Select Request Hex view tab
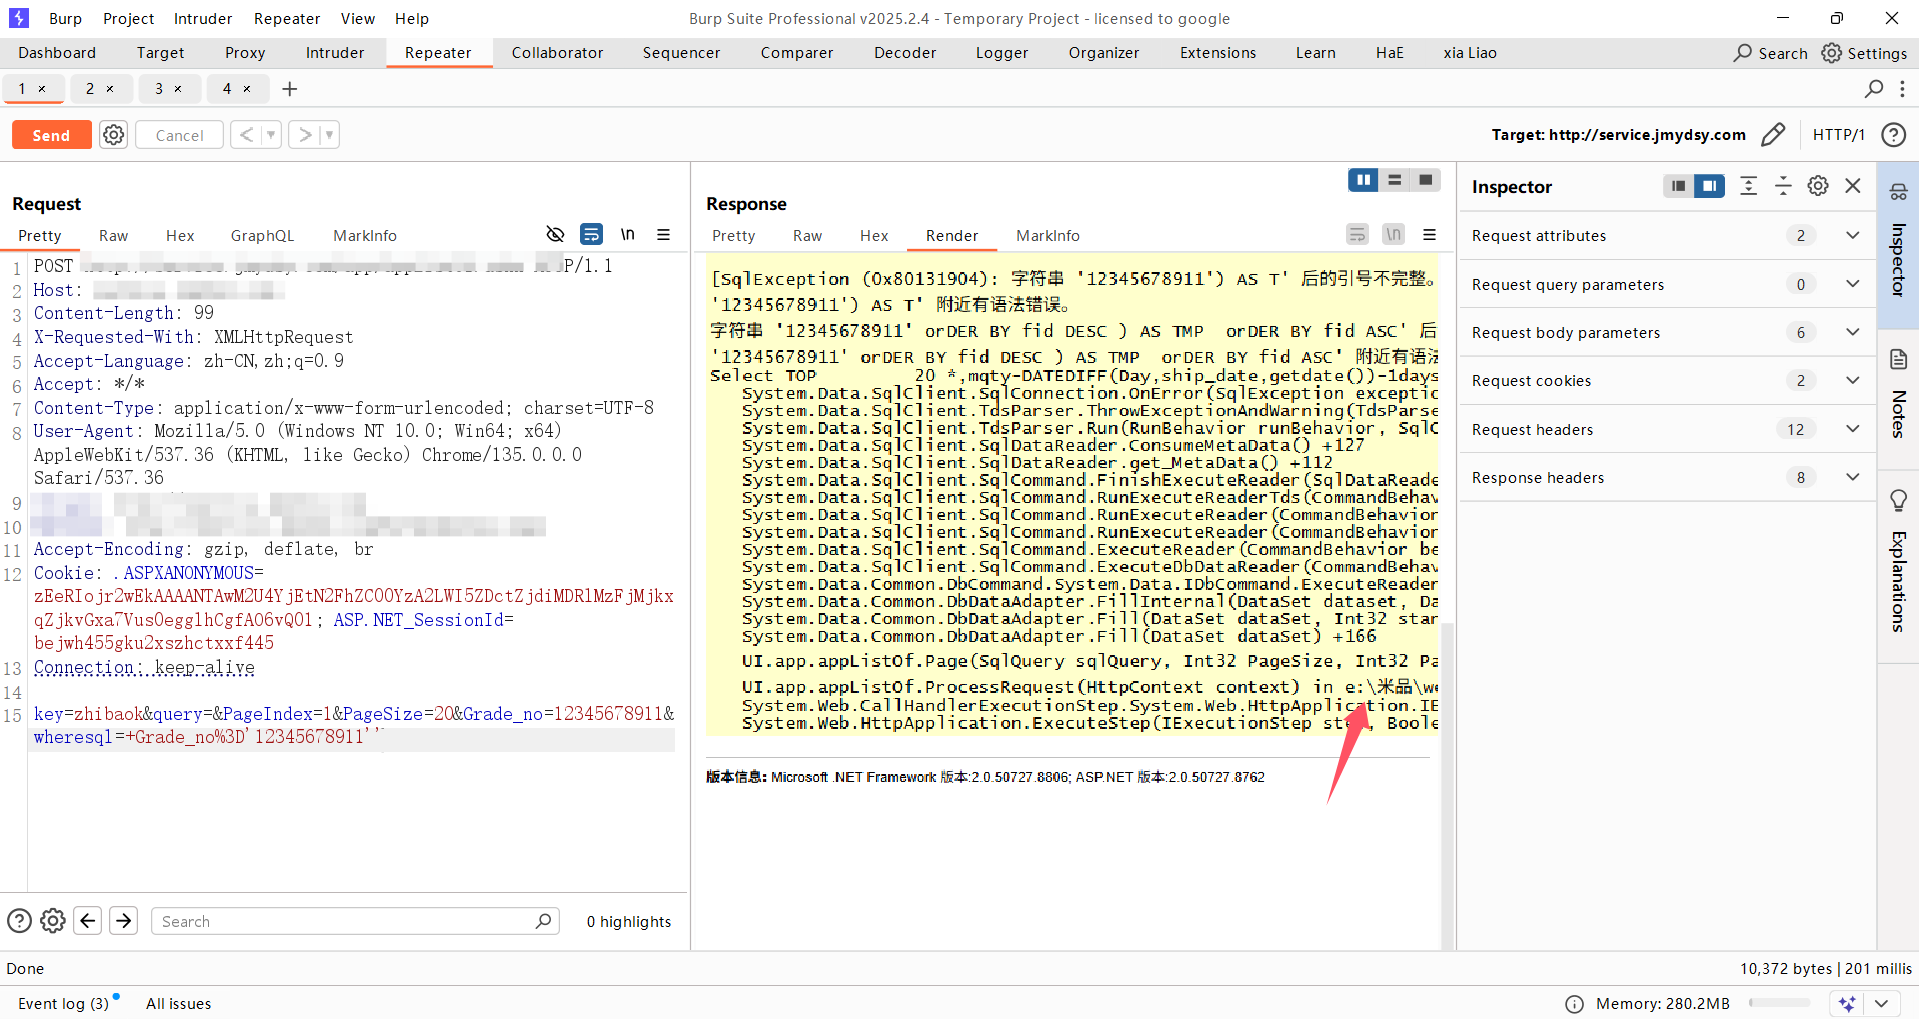This screenshot has width=1919, height=1019. click(180, 236)
